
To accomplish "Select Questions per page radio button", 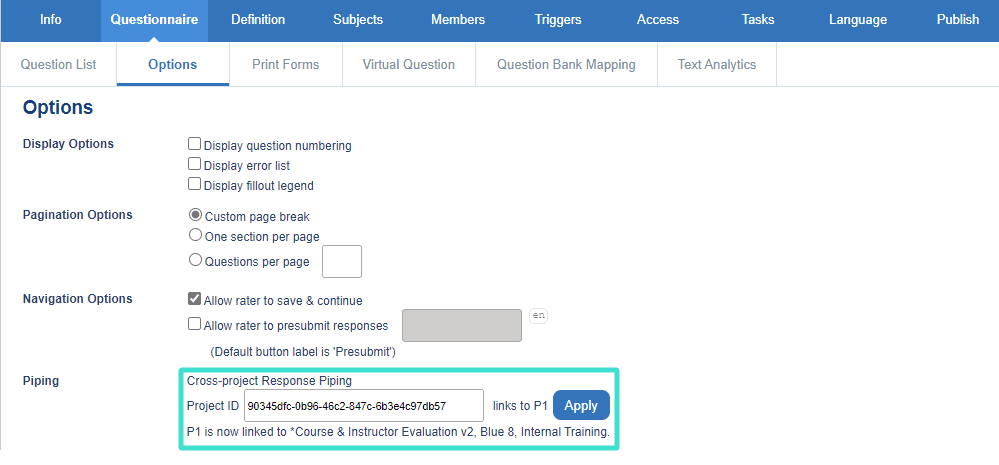I will [x=196, y=261].
